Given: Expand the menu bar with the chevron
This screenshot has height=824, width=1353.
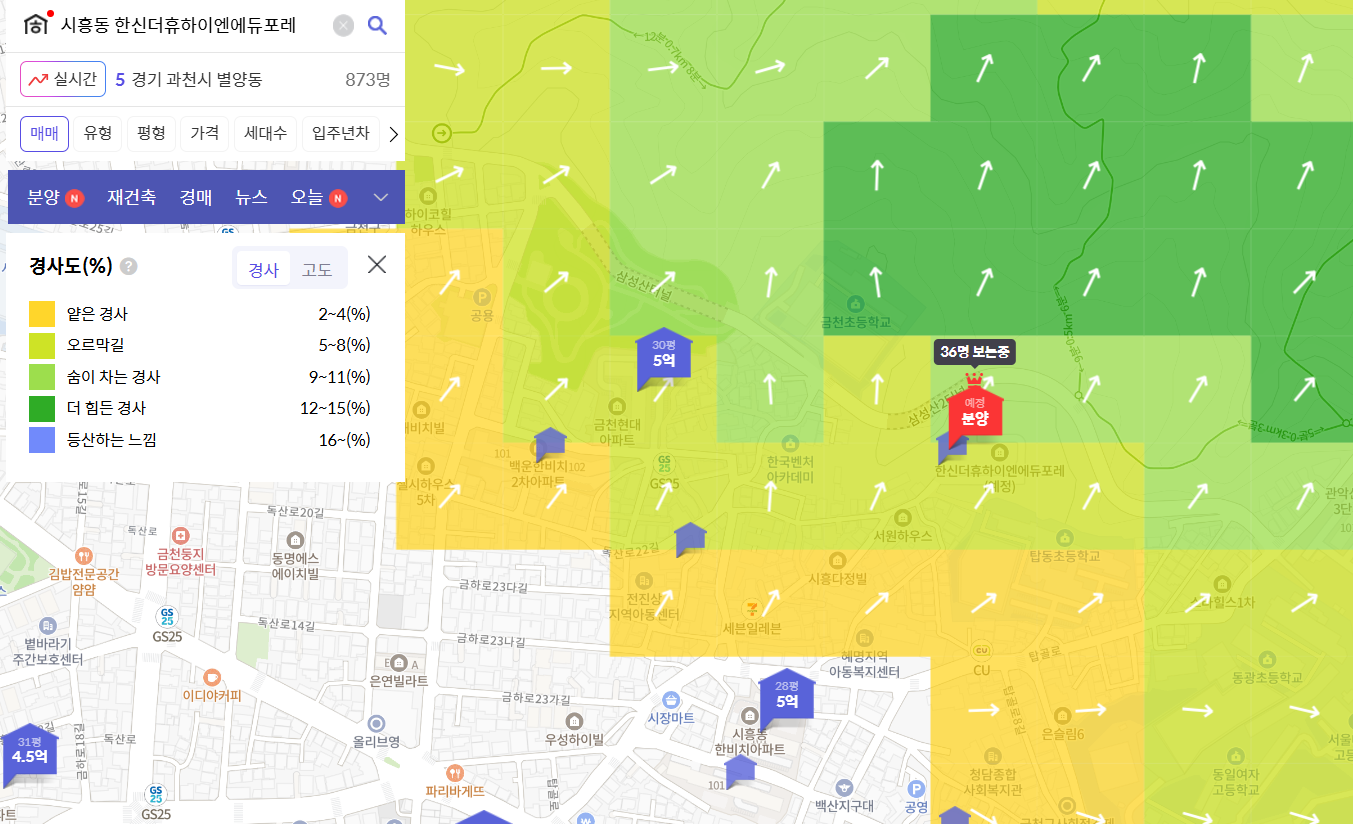Looking at the screenshot, I should click(x=380, y=197).
